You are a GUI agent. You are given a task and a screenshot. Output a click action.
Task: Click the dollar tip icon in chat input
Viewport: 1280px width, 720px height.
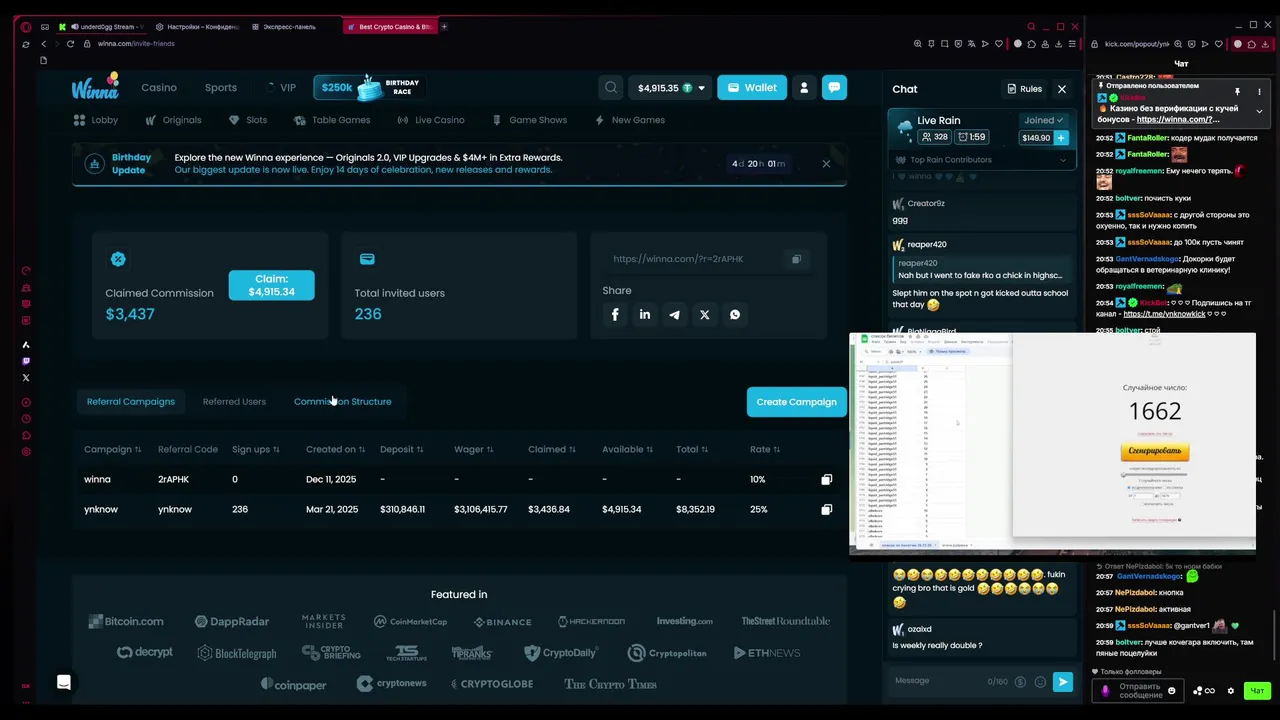[1020, 682]
